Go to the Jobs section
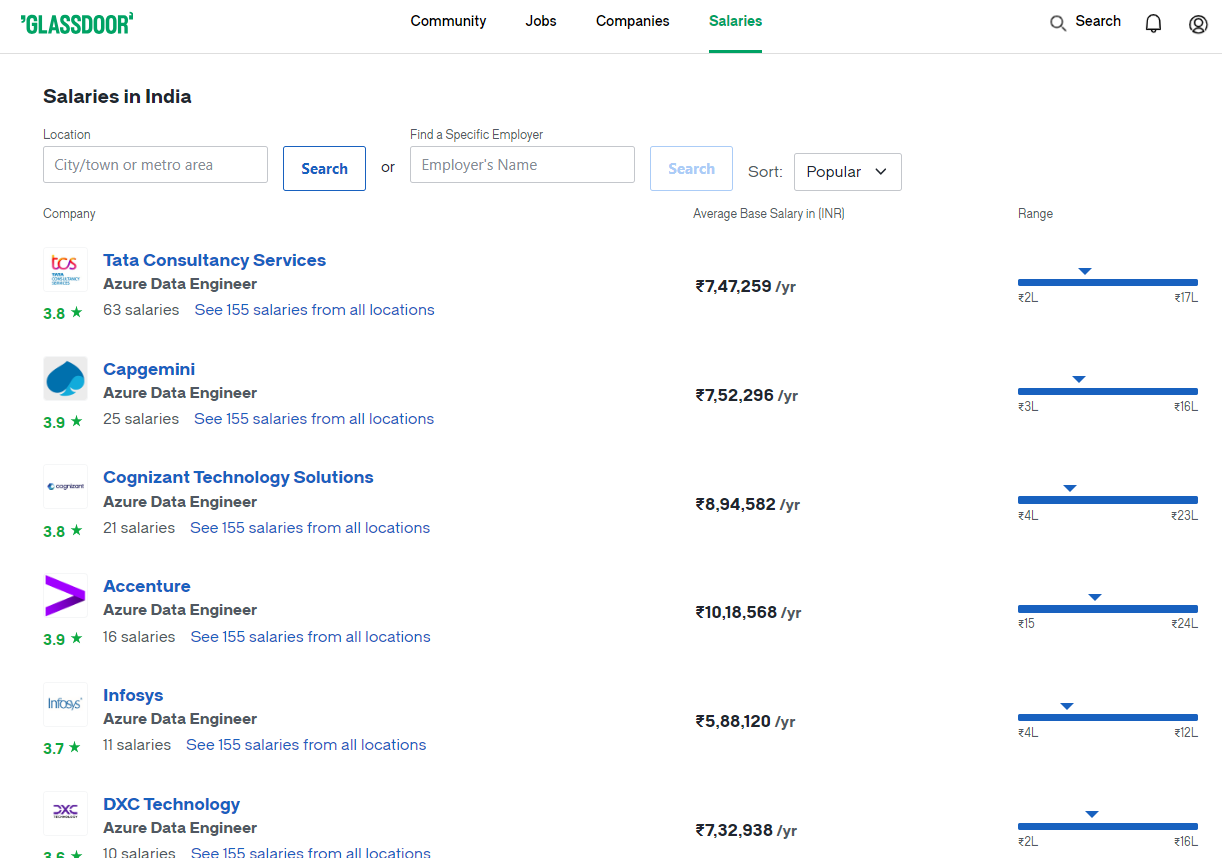 point(541,21)
